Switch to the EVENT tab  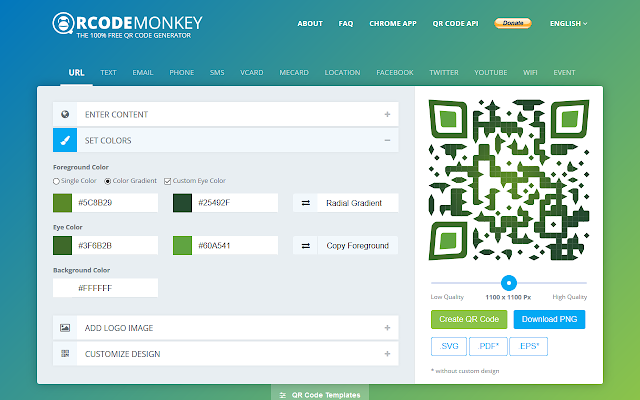[x=564, y=73]
